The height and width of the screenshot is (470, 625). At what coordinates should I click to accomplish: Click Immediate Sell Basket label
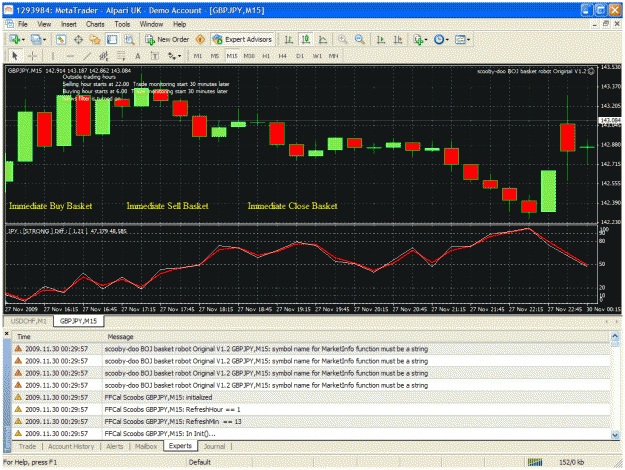(167, 206)
